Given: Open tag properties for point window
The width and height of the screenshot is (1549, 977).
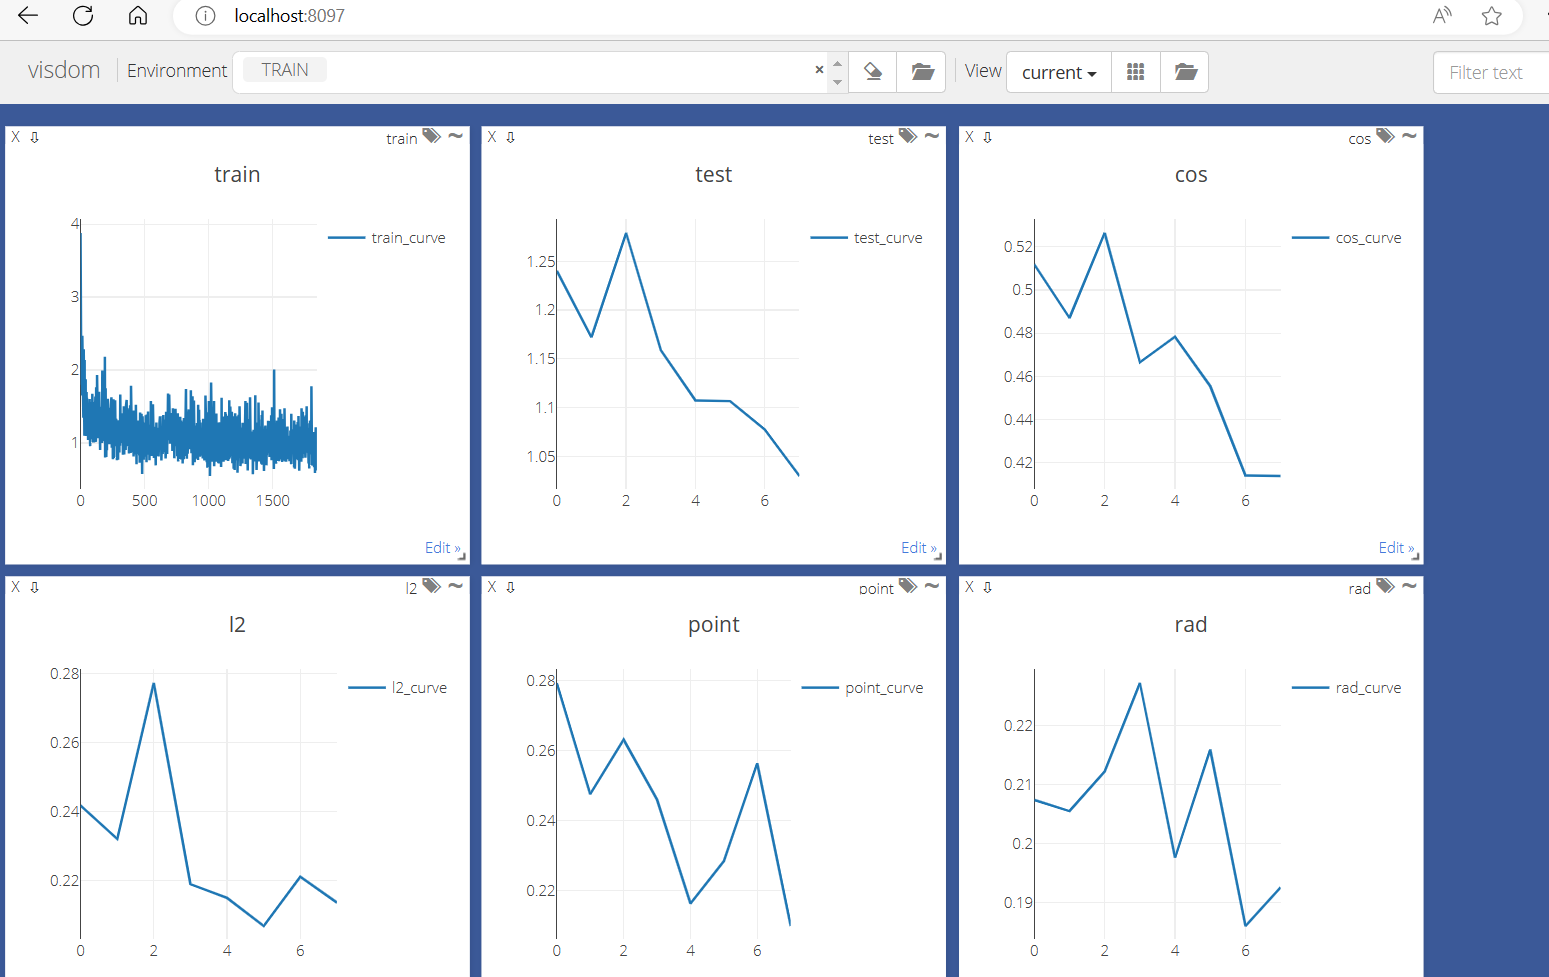Looking at the screenshot, I should (908, 586).
